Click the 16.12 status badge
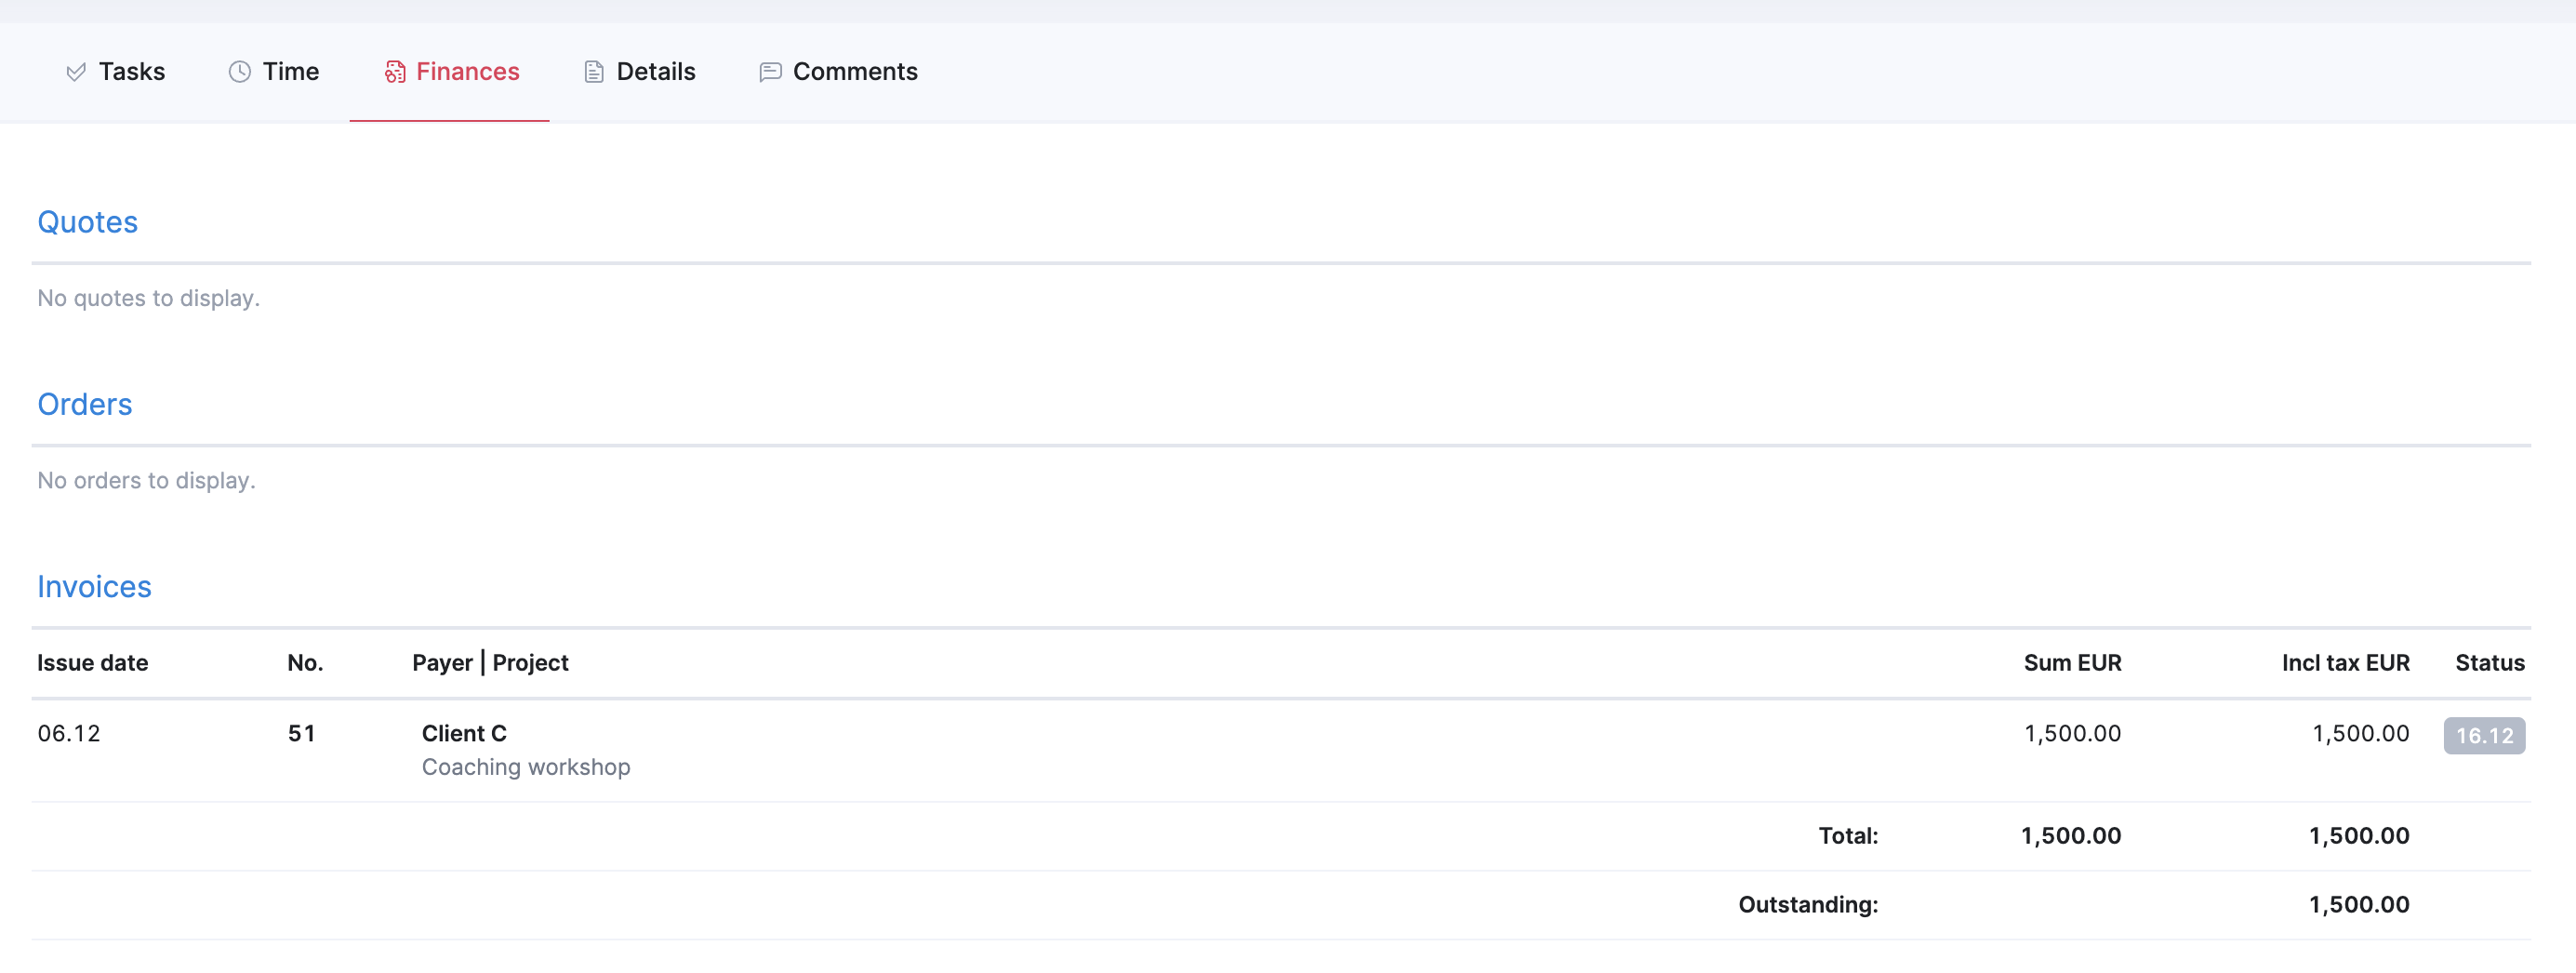 [x=2484, y=736]
